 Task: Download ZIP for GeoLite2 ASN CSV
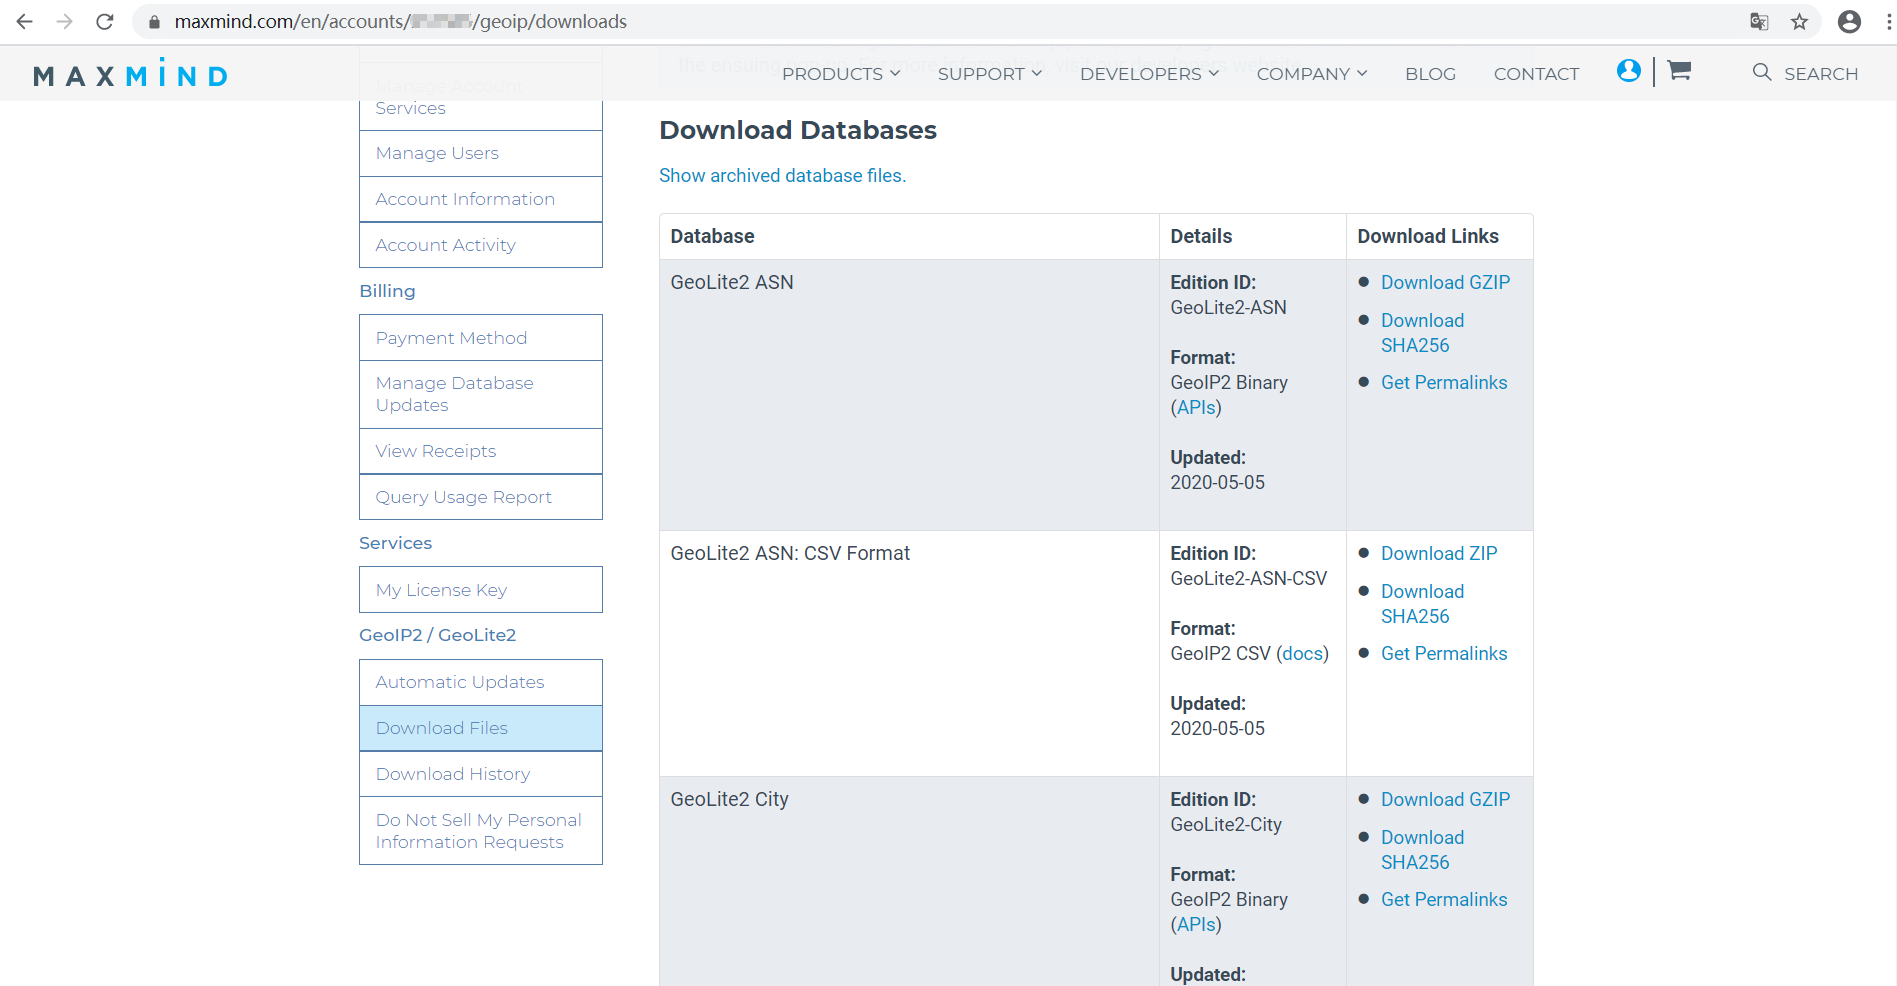(x=1439, y=553)
